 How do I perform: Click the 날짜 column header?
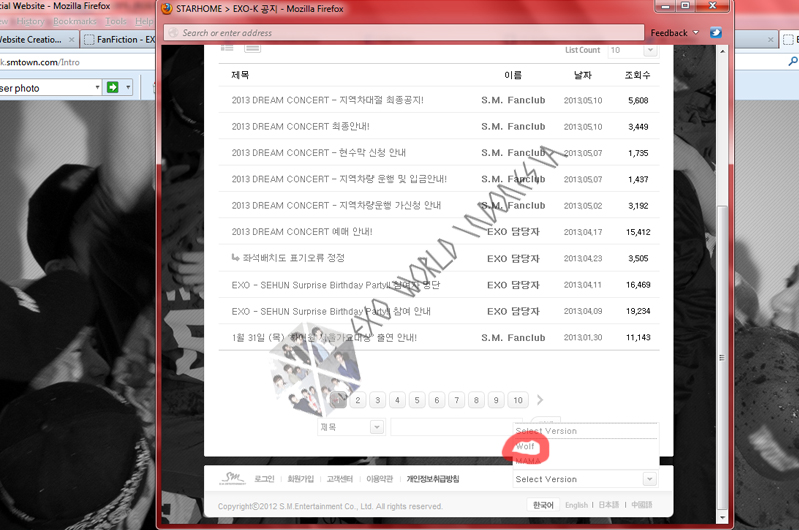(x=582, y=75)
